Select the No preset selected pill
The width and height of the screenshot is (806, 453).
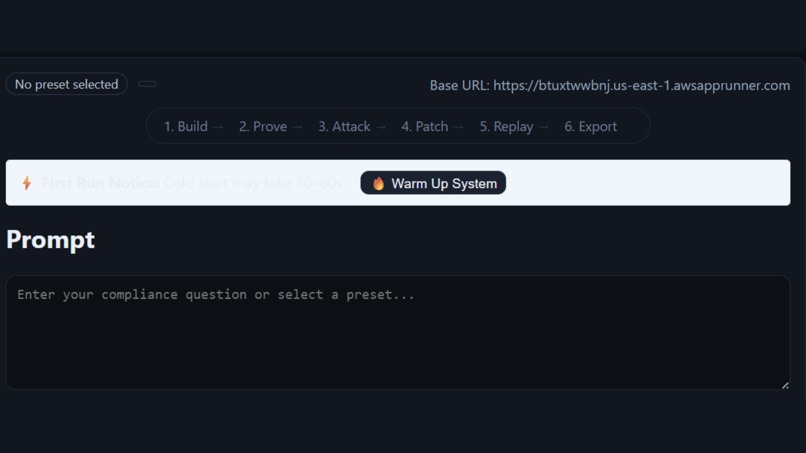[66, 84]
